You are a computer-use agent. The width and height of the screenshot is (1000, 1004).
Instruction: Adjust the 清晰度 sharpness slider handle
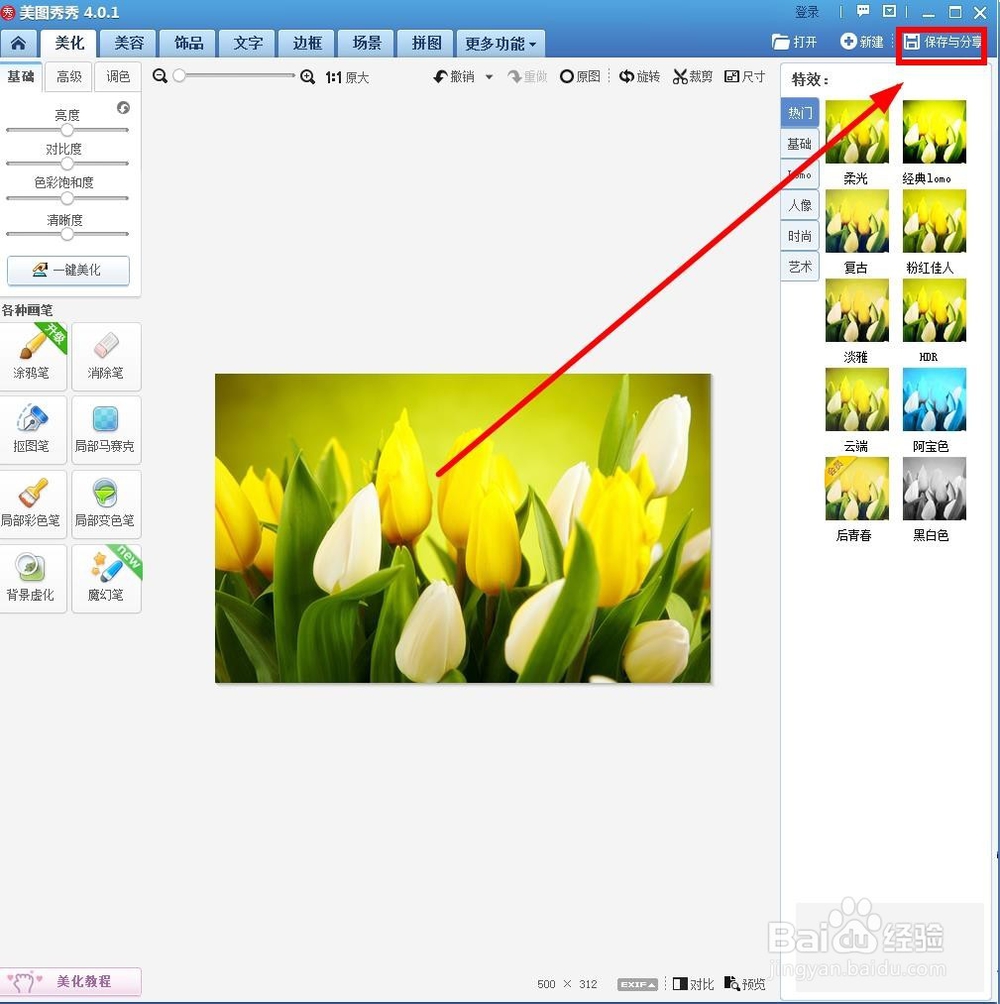pyautogui.click(x=67, y=234)
